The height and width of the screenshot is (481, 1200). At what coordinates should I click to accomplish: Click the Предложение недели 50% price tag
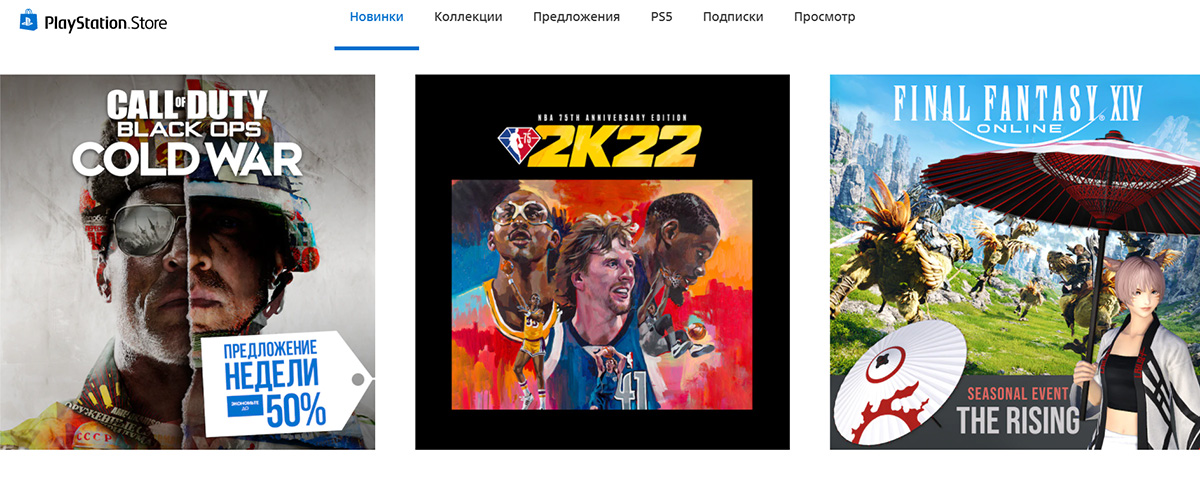coord(285,384)
